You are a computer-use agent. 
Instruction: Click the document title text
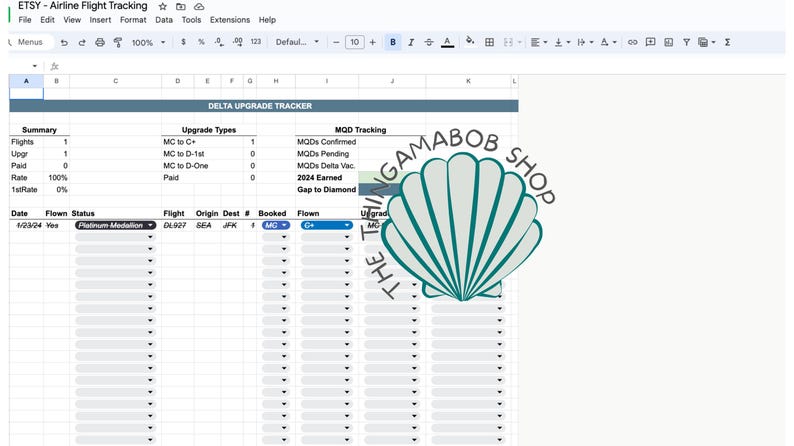(83, 6)
